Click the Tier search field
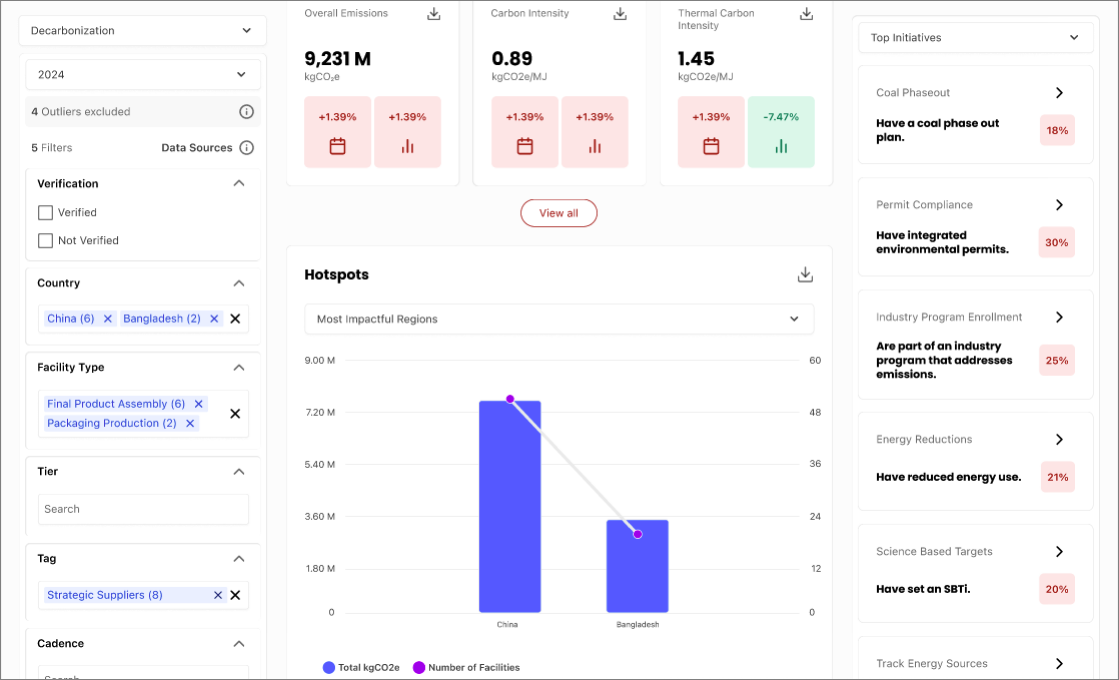This screenshot has height=680, width=1119. tap(143, 509)
